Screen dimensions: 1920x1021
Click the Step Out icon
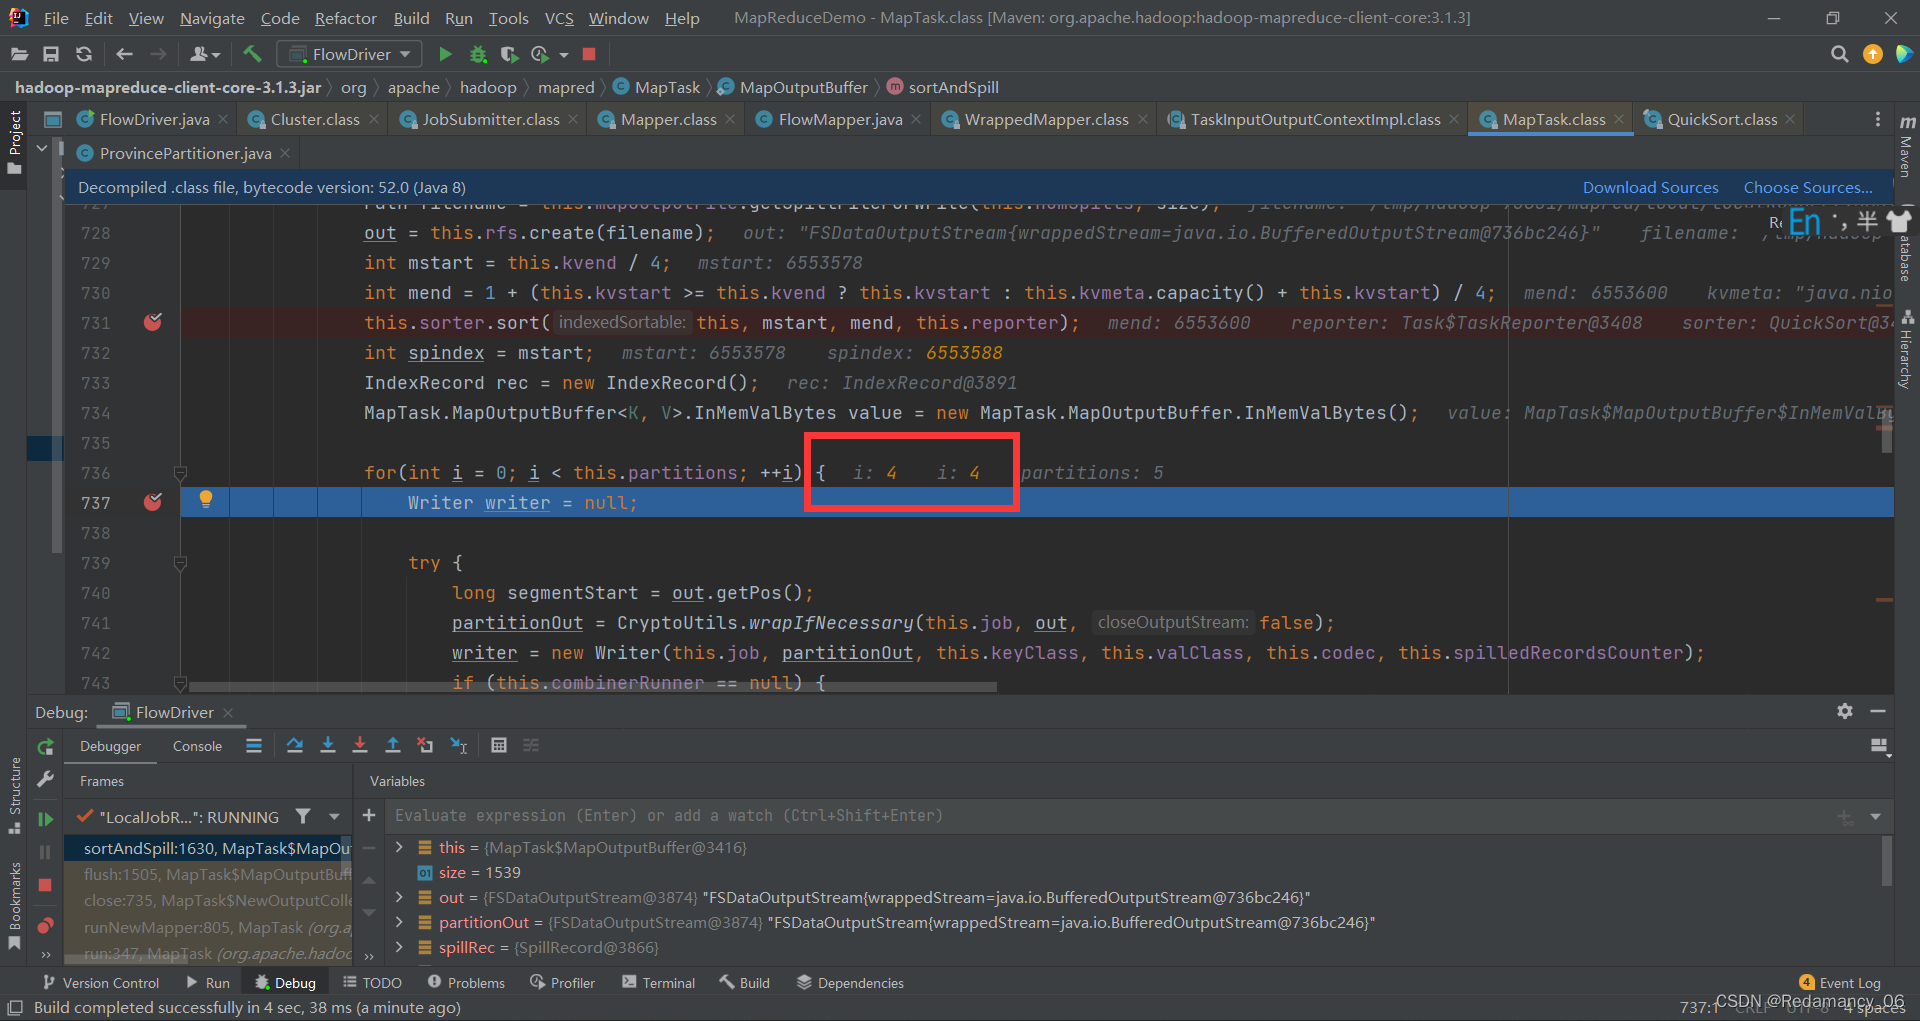393,745
